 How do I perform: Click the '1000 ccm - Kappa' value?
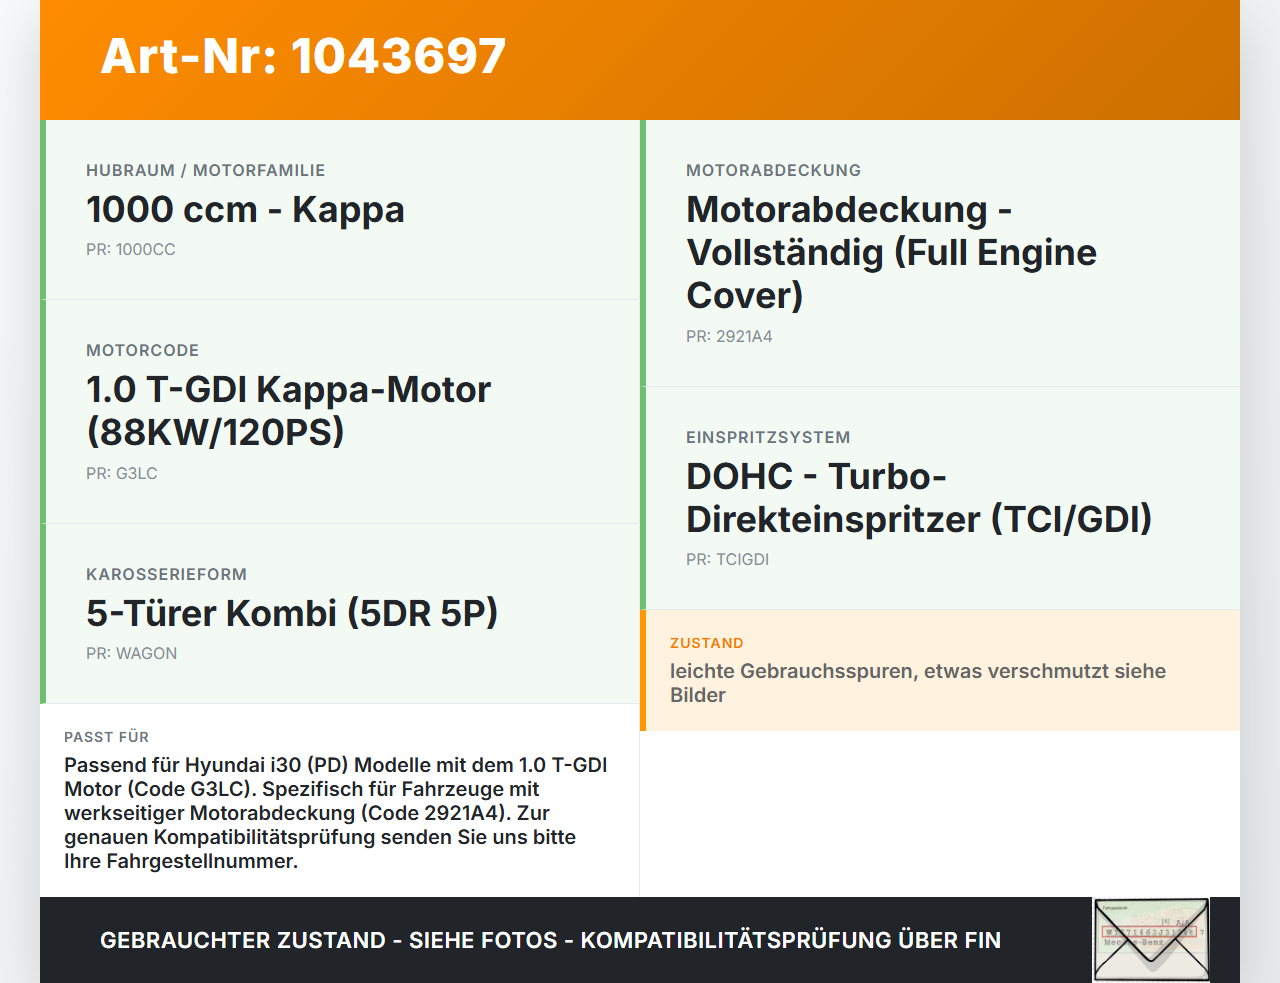[245, 209]
